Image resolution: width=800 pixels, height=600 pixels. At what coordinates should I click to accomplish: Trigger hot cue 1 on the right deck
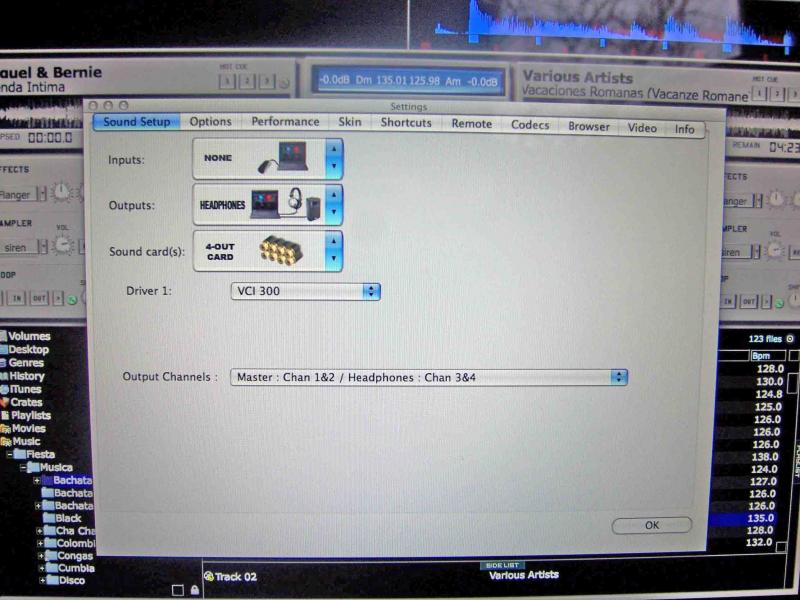point(760,93)
